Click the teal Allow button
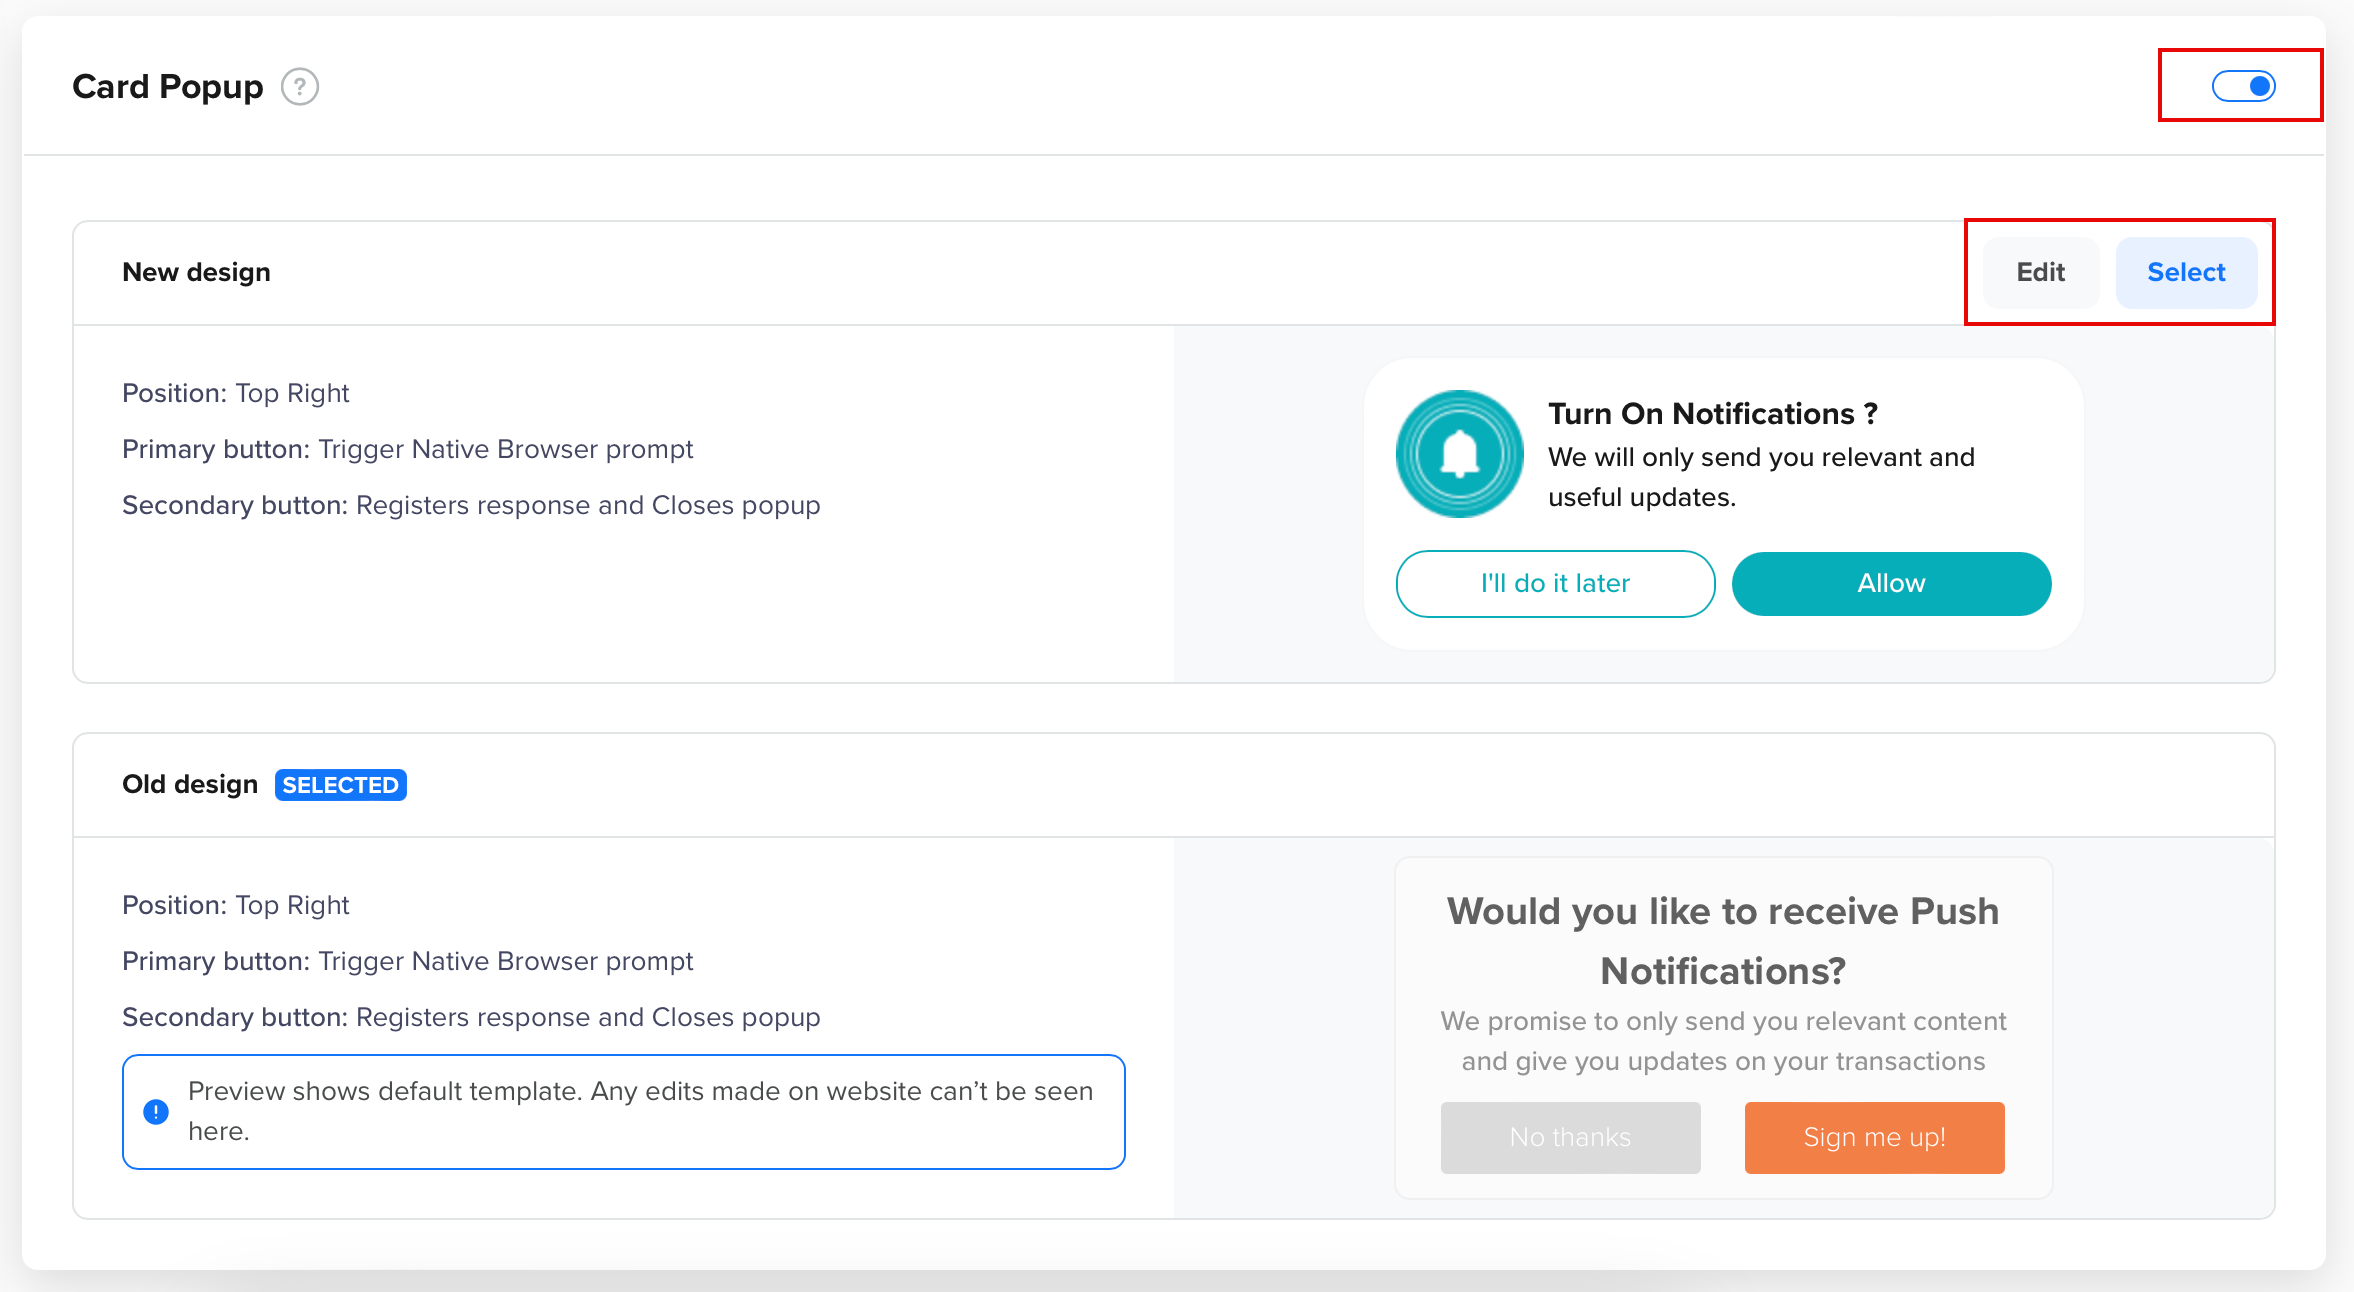 pyautogui.click(x=1891, y=583)
